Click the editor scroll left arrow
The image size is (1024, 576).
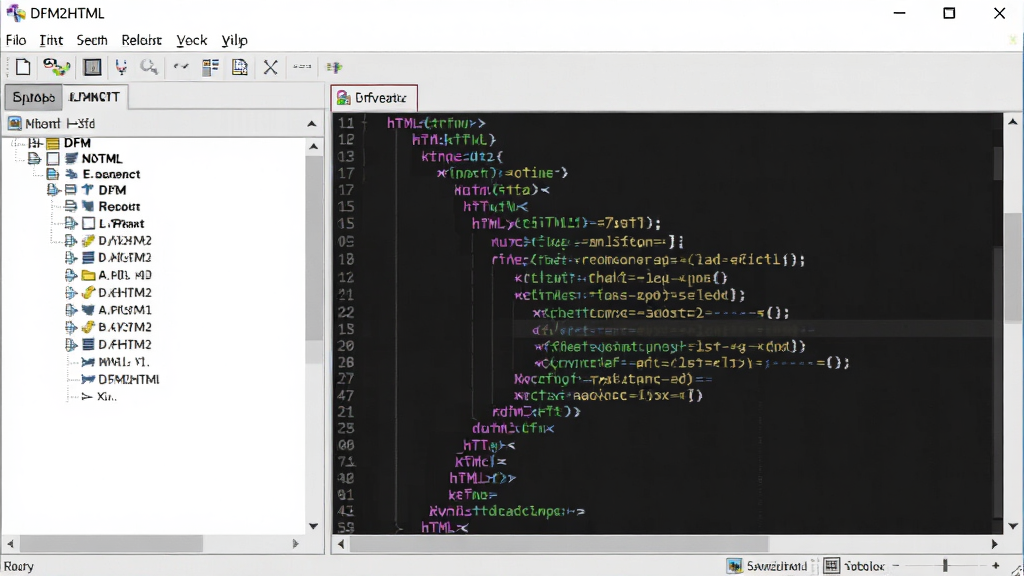[340, 543]
